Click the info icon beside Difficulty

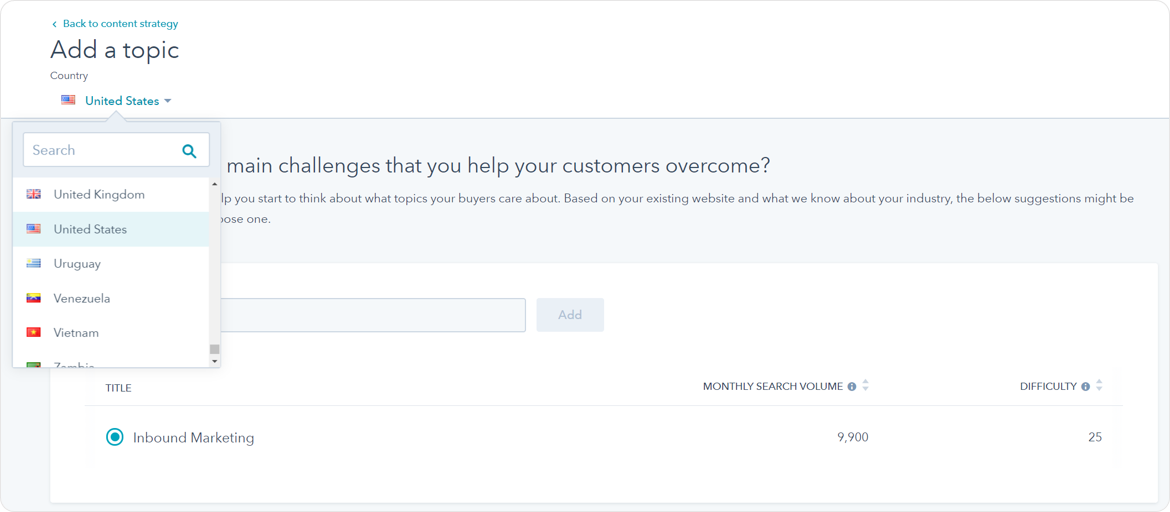coord(1085,387)
